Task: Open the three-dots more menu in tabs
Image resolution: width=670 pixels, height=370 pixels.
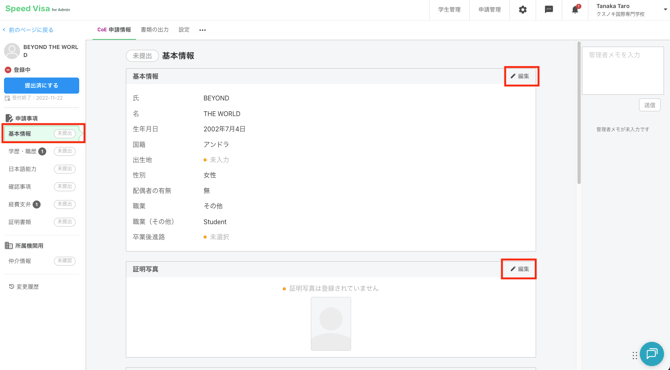Action: pyautogui.click(x=203, y=30)
